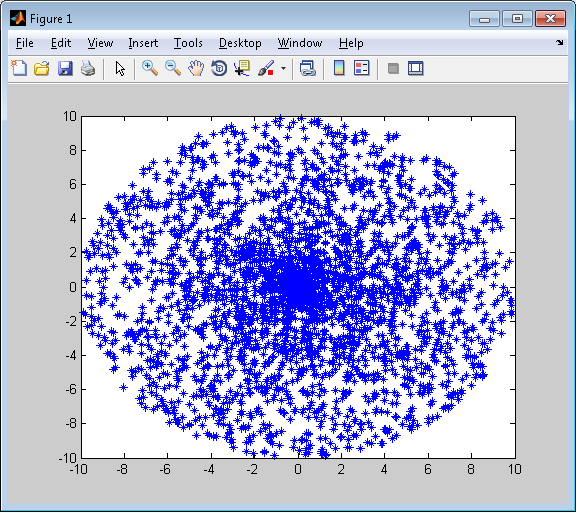Click the Hide Plot Tools icon
The image size is (576, 512).
(x=393, y=68)
